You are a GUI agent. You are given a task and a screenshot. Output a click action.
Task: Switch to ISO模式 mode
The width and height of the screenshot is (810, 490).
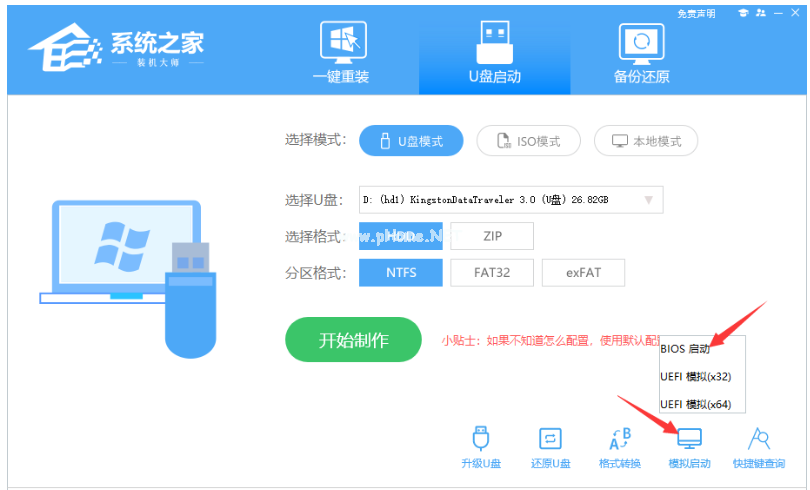(x=528, y=141)
